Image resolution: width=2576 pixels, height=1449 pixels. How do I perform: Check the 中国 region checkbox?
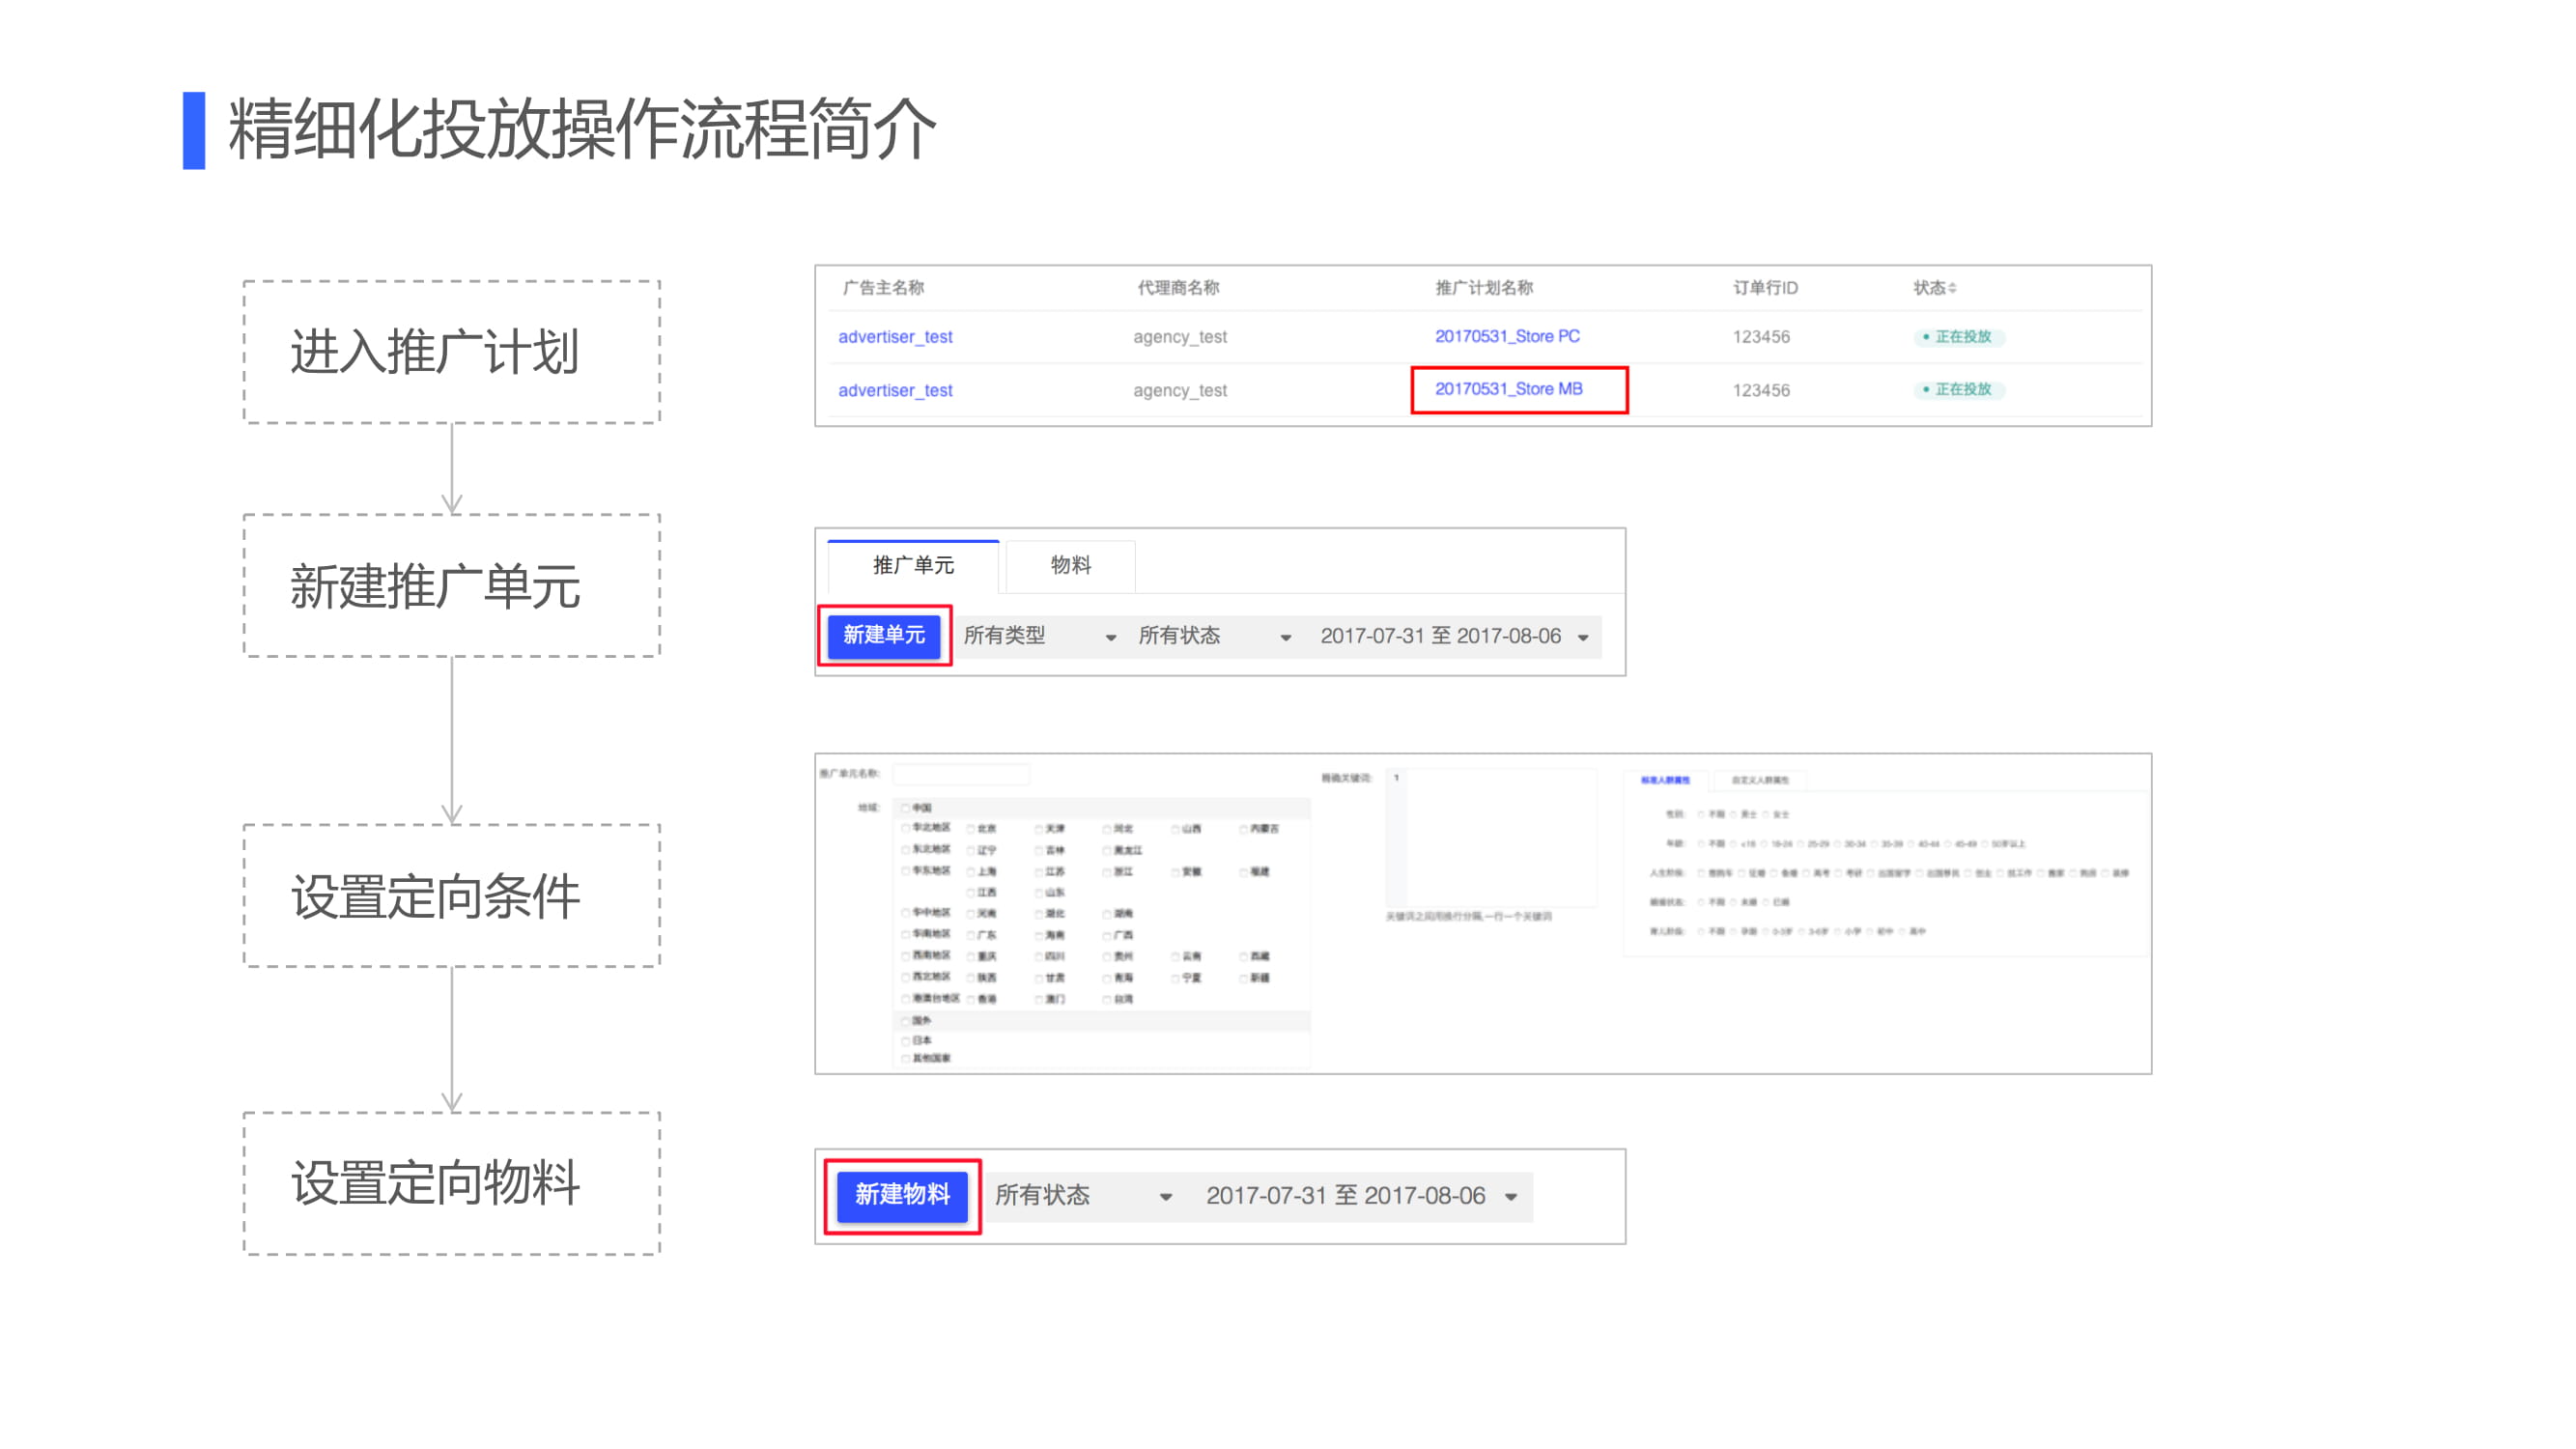pos(906,808)
